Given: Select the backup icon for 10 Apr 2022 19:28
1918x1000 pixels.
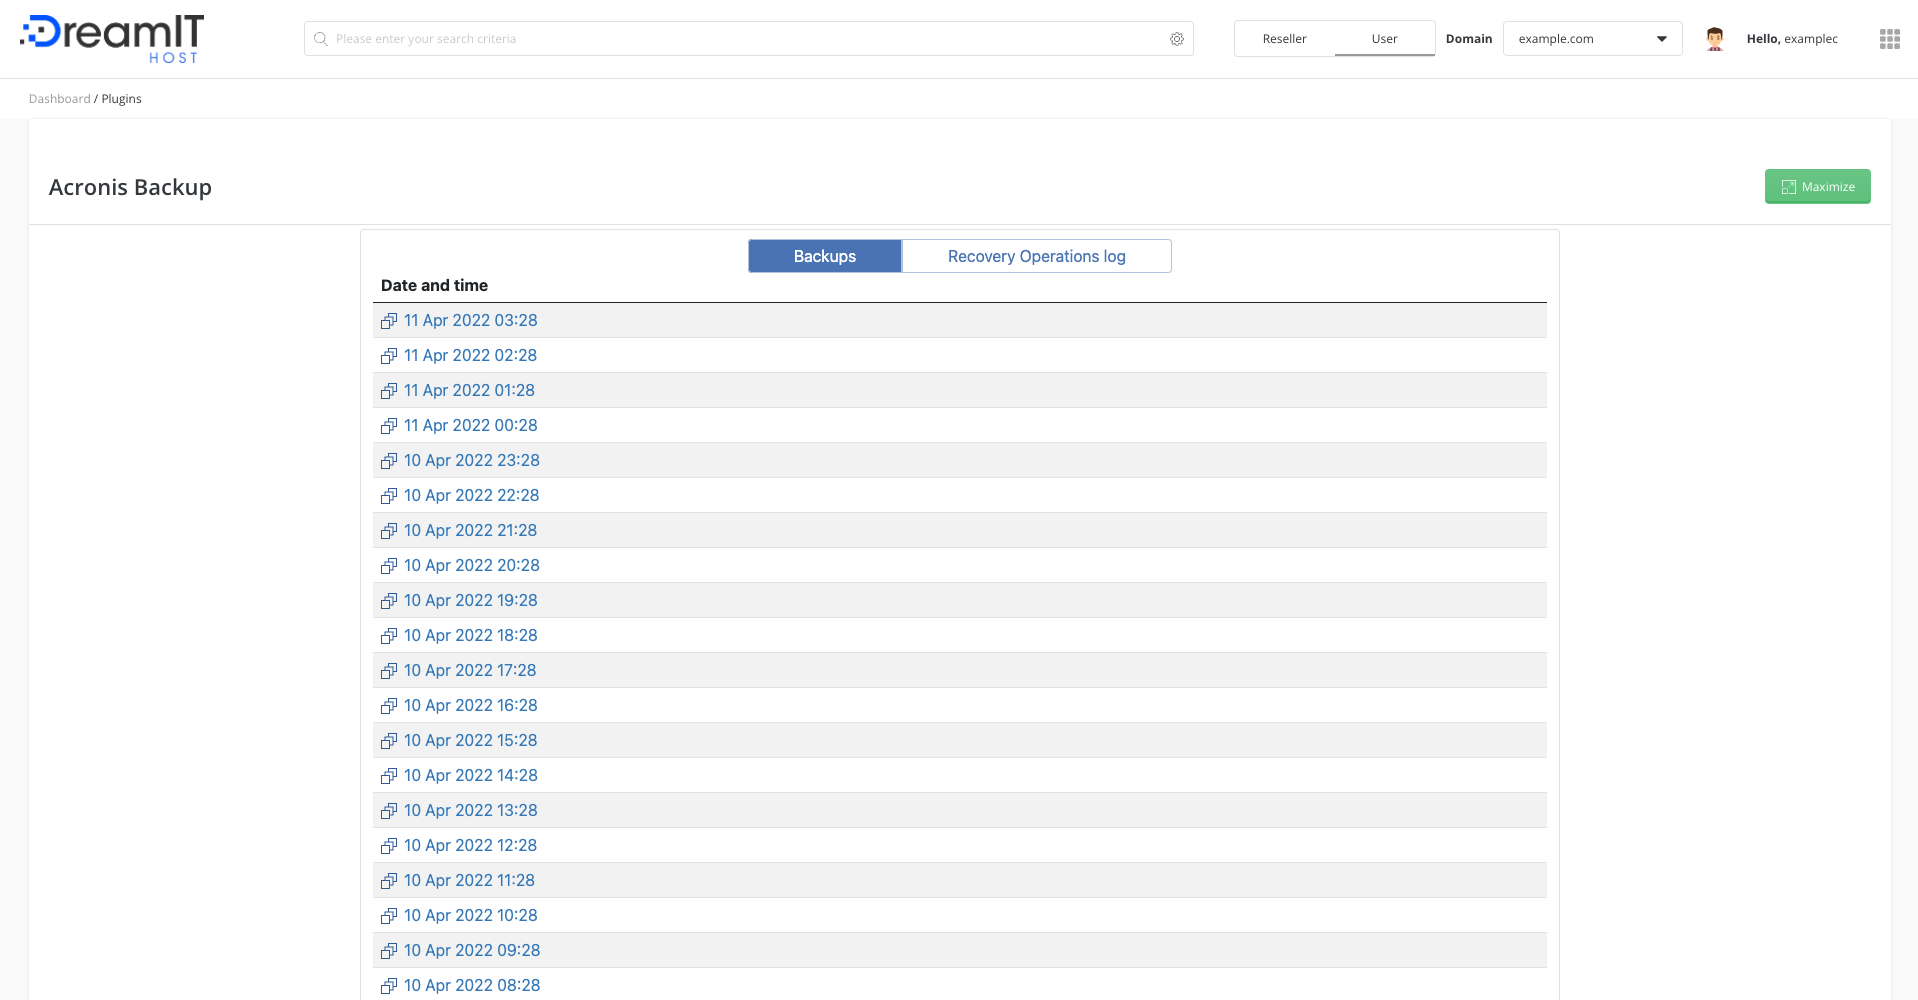Looking at the screenshot, I should [x=388, y=601].
